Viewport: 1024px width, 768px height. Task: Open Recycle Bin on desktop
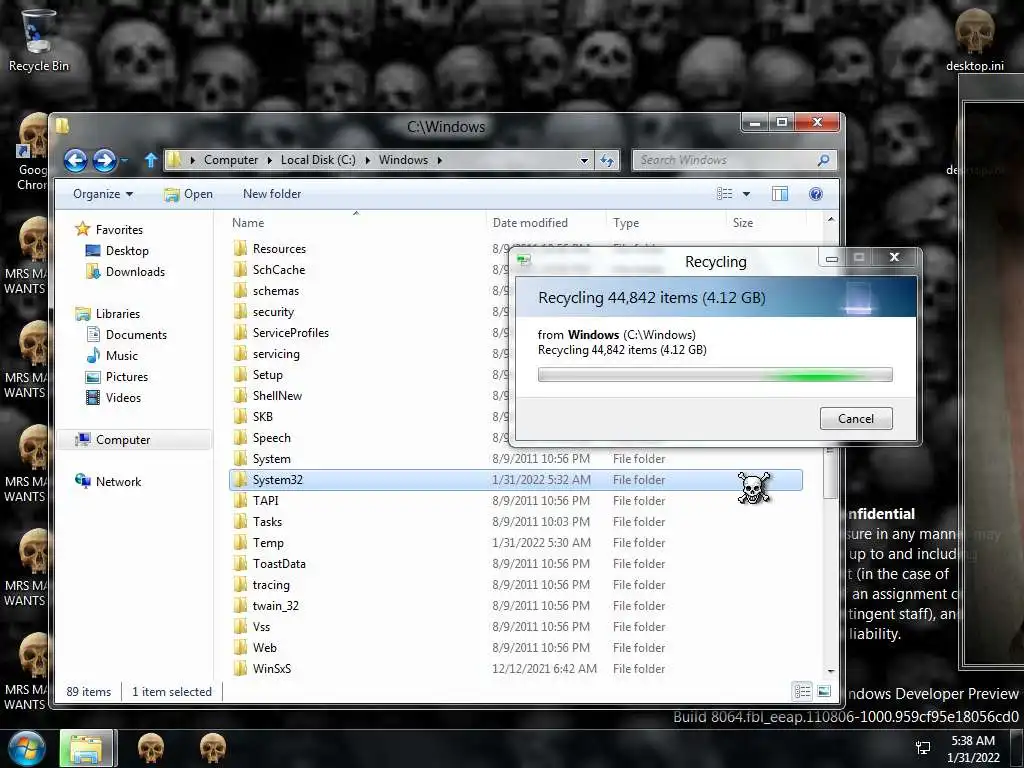[x=39, y=40]
